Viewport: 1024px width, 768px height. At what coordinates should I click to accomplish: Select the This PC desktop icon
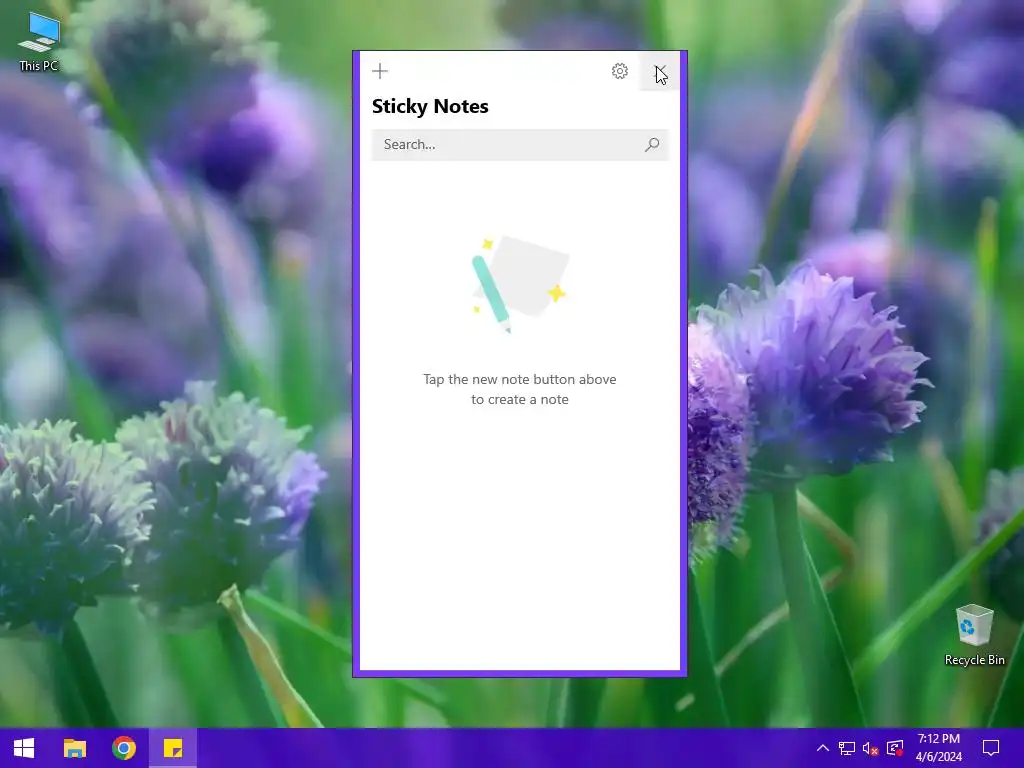[x=39, y=41]
